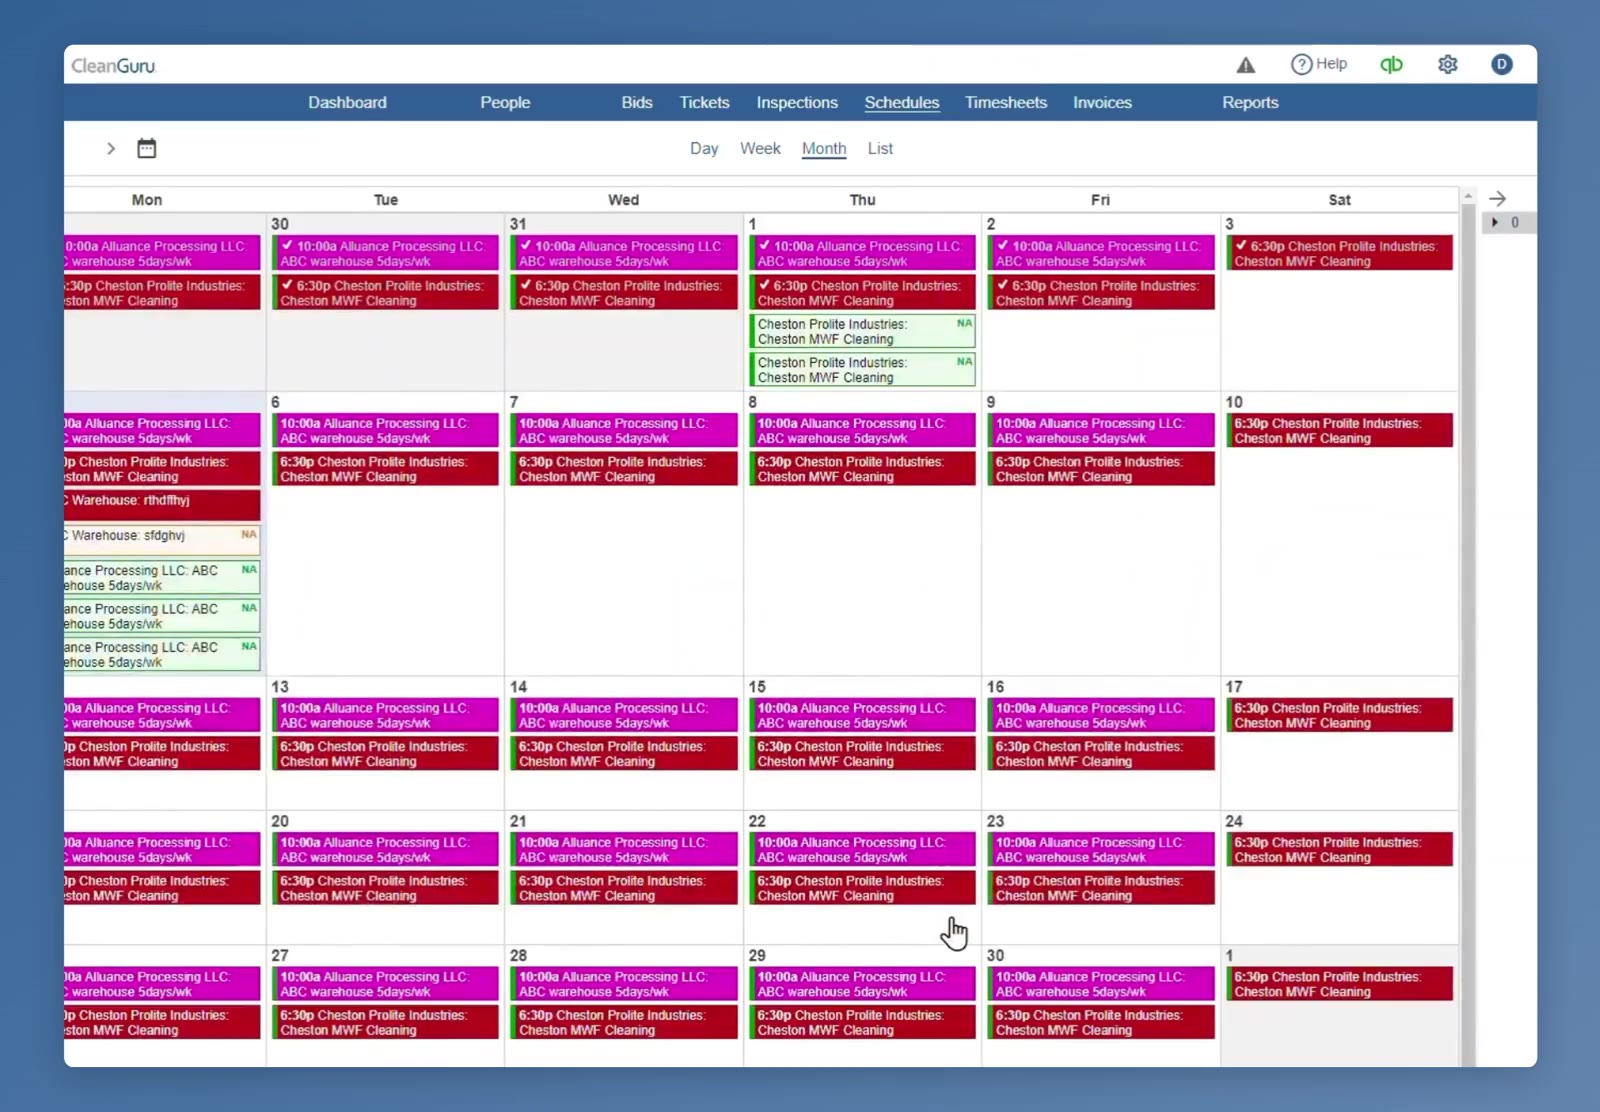Open second NA Cheston Prolite event on Thursday 1
The image size is (1600, 1112).
click(x=863, y=369)
